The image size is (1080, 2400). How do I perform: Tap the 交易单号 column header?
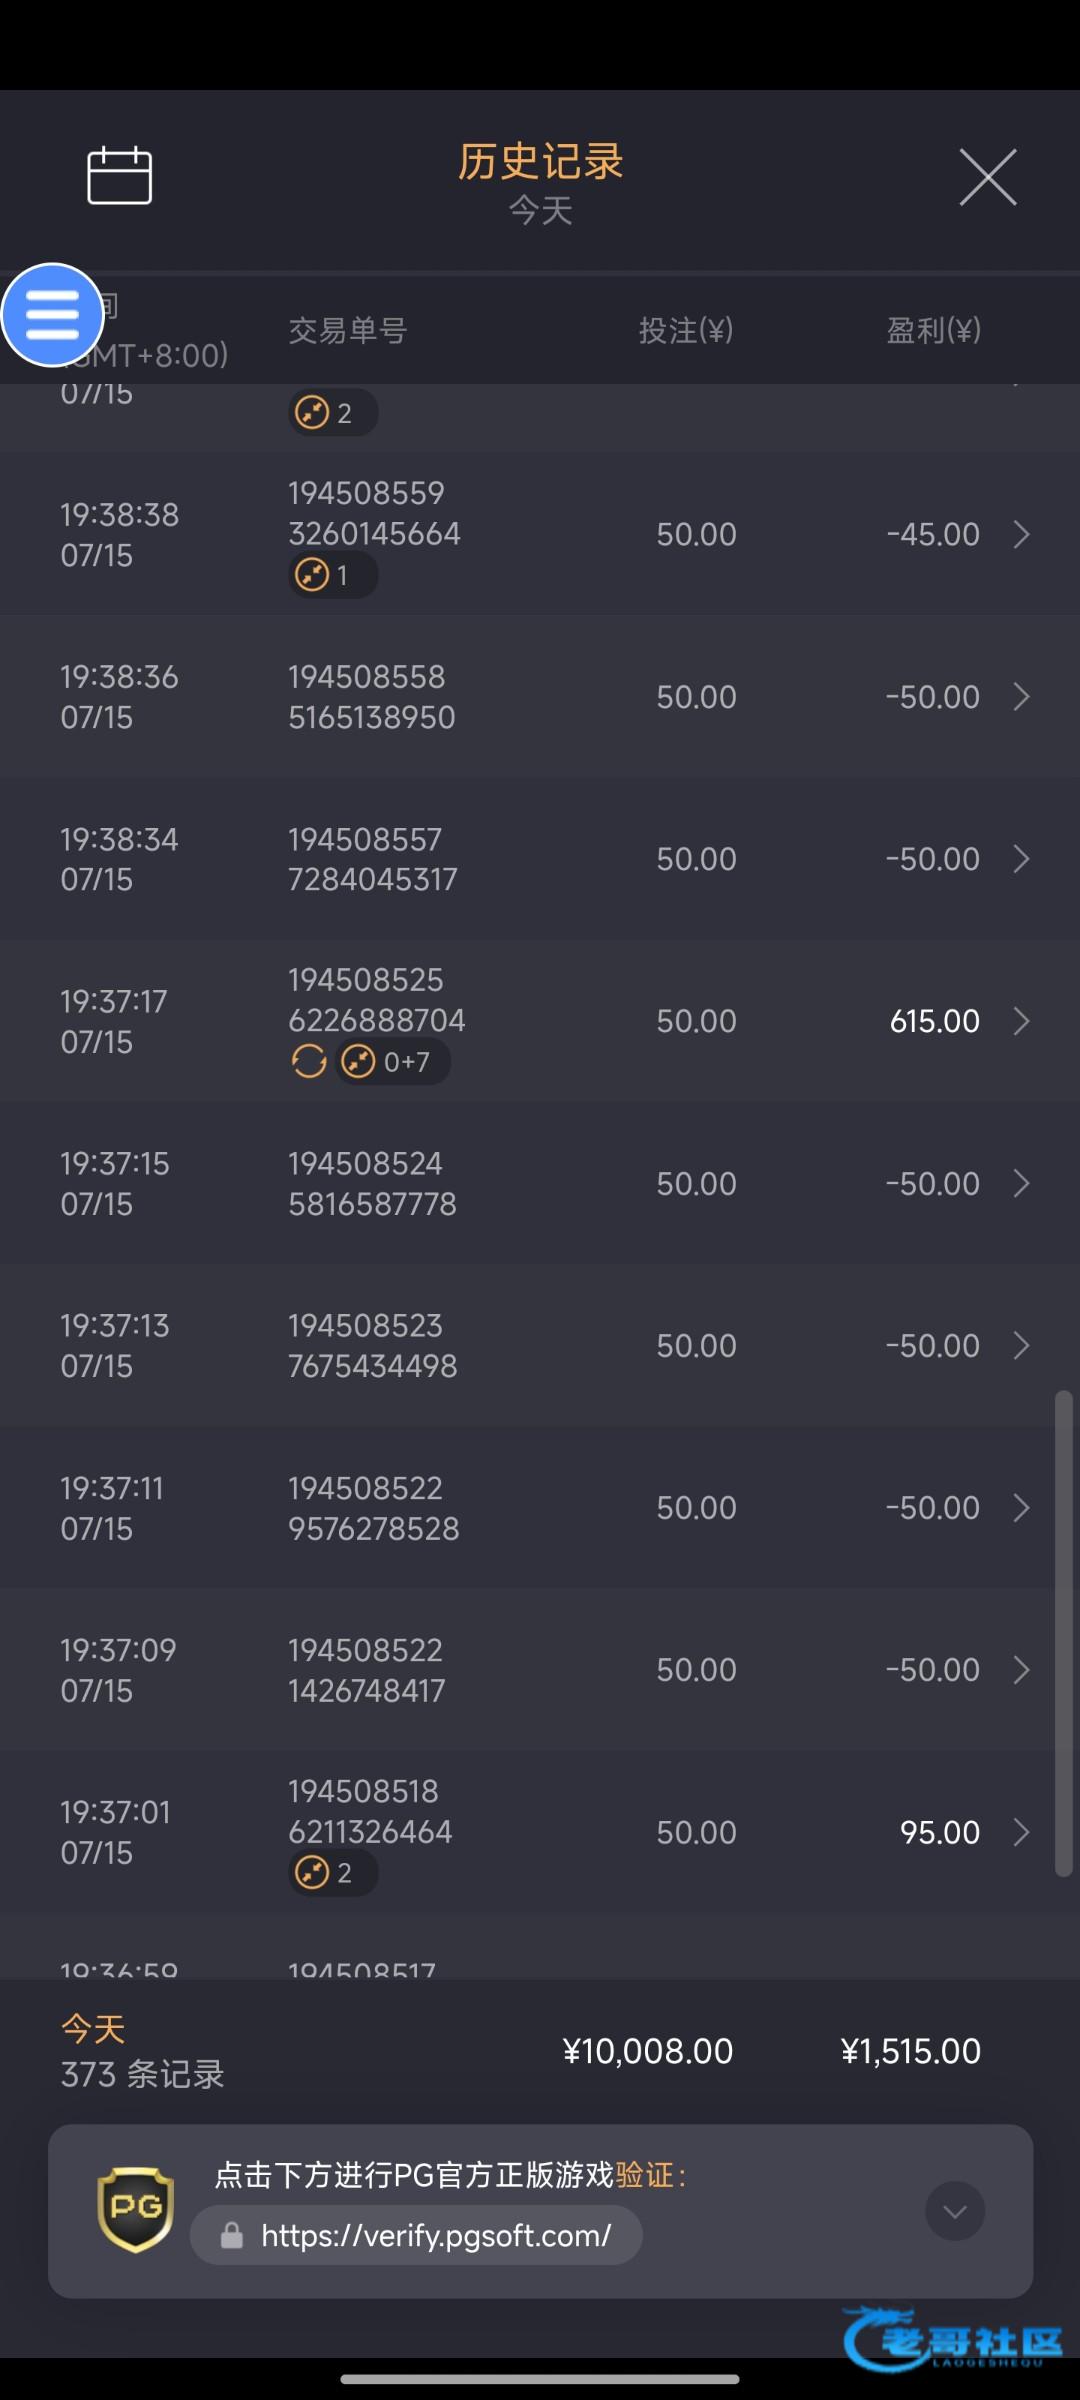pos(347,330)
